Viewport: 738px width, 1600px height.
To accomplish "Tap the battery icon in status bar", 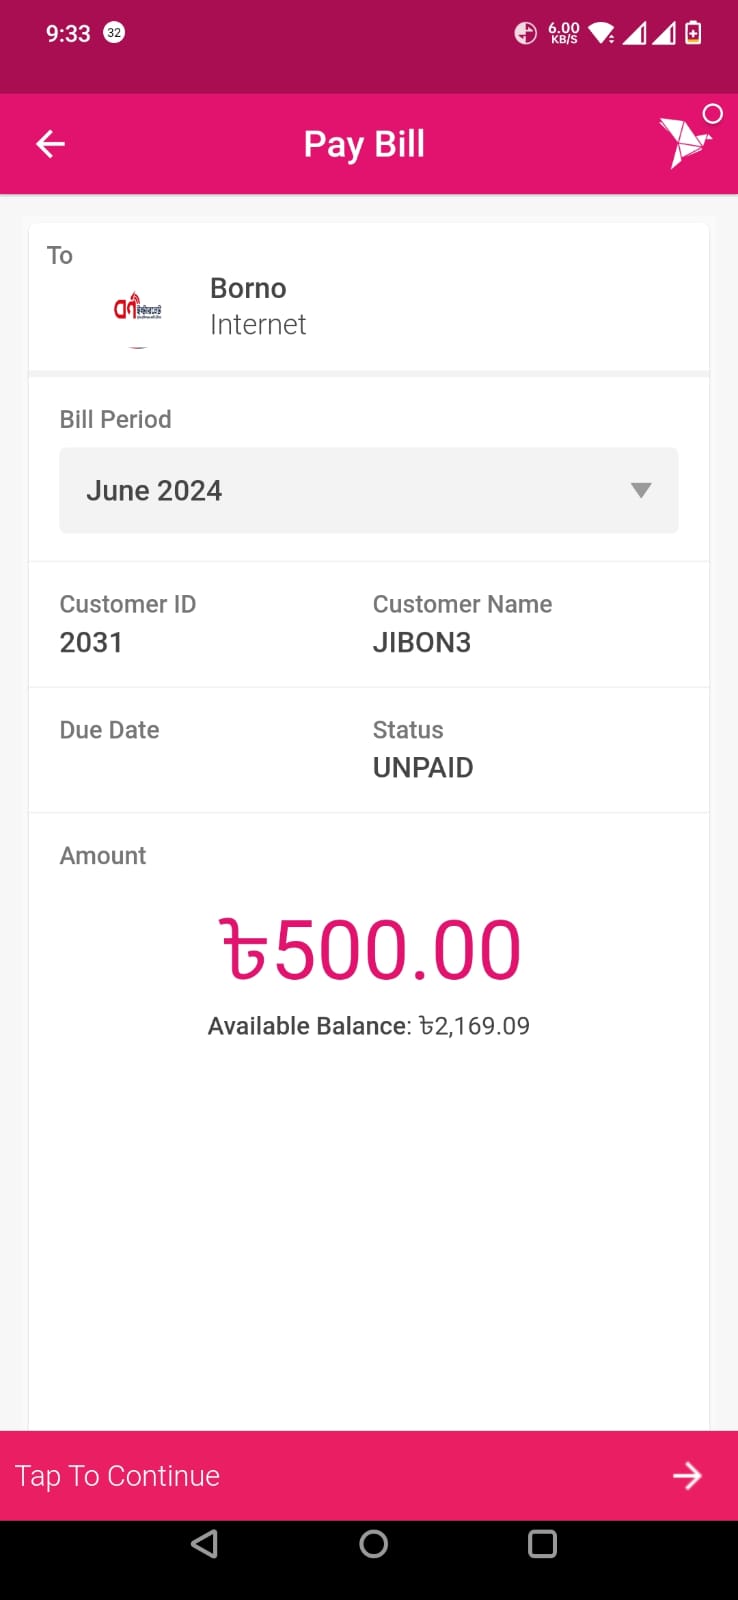I will click(x=693, y=32).
